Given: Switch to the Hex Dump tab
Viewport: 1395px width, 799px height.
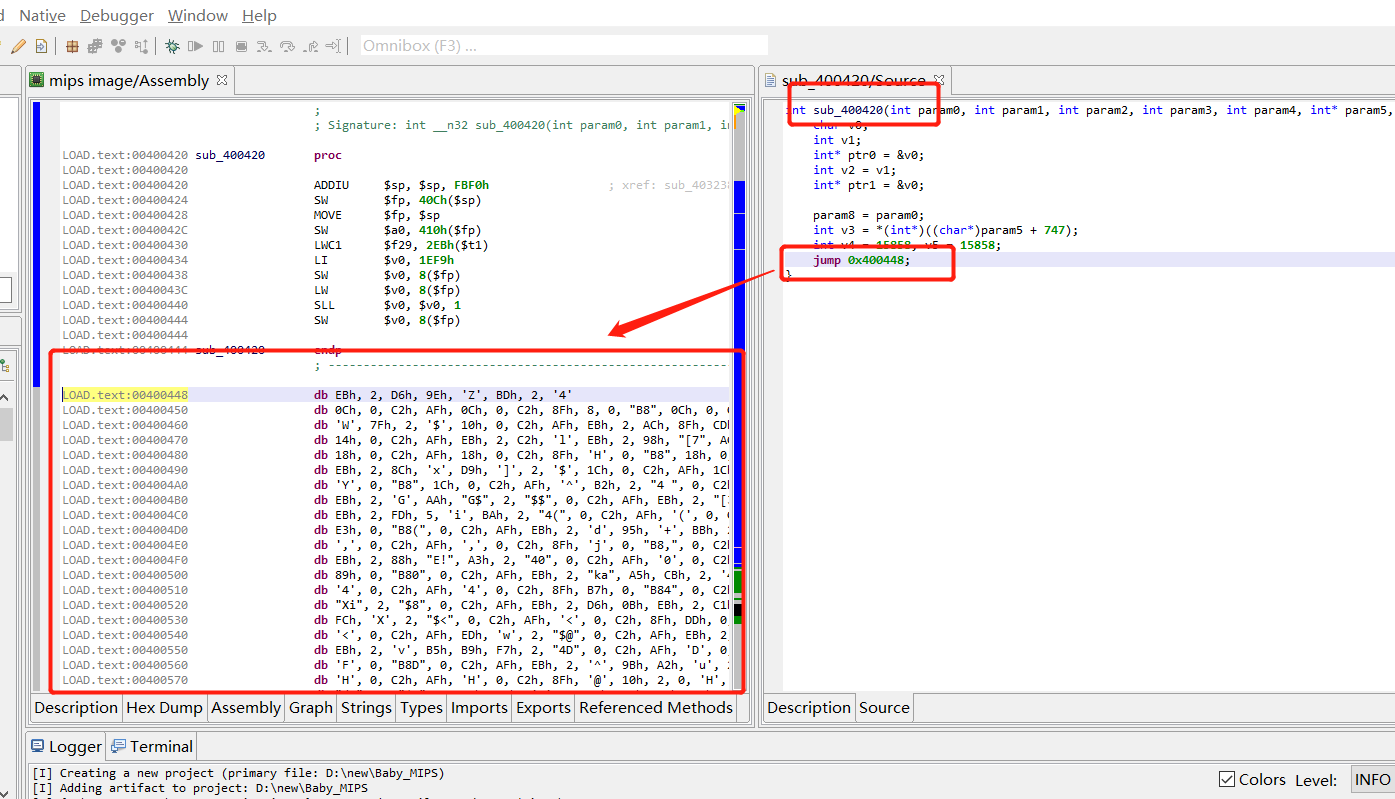Looking at the screenshot, I should (x=165, y=708).
